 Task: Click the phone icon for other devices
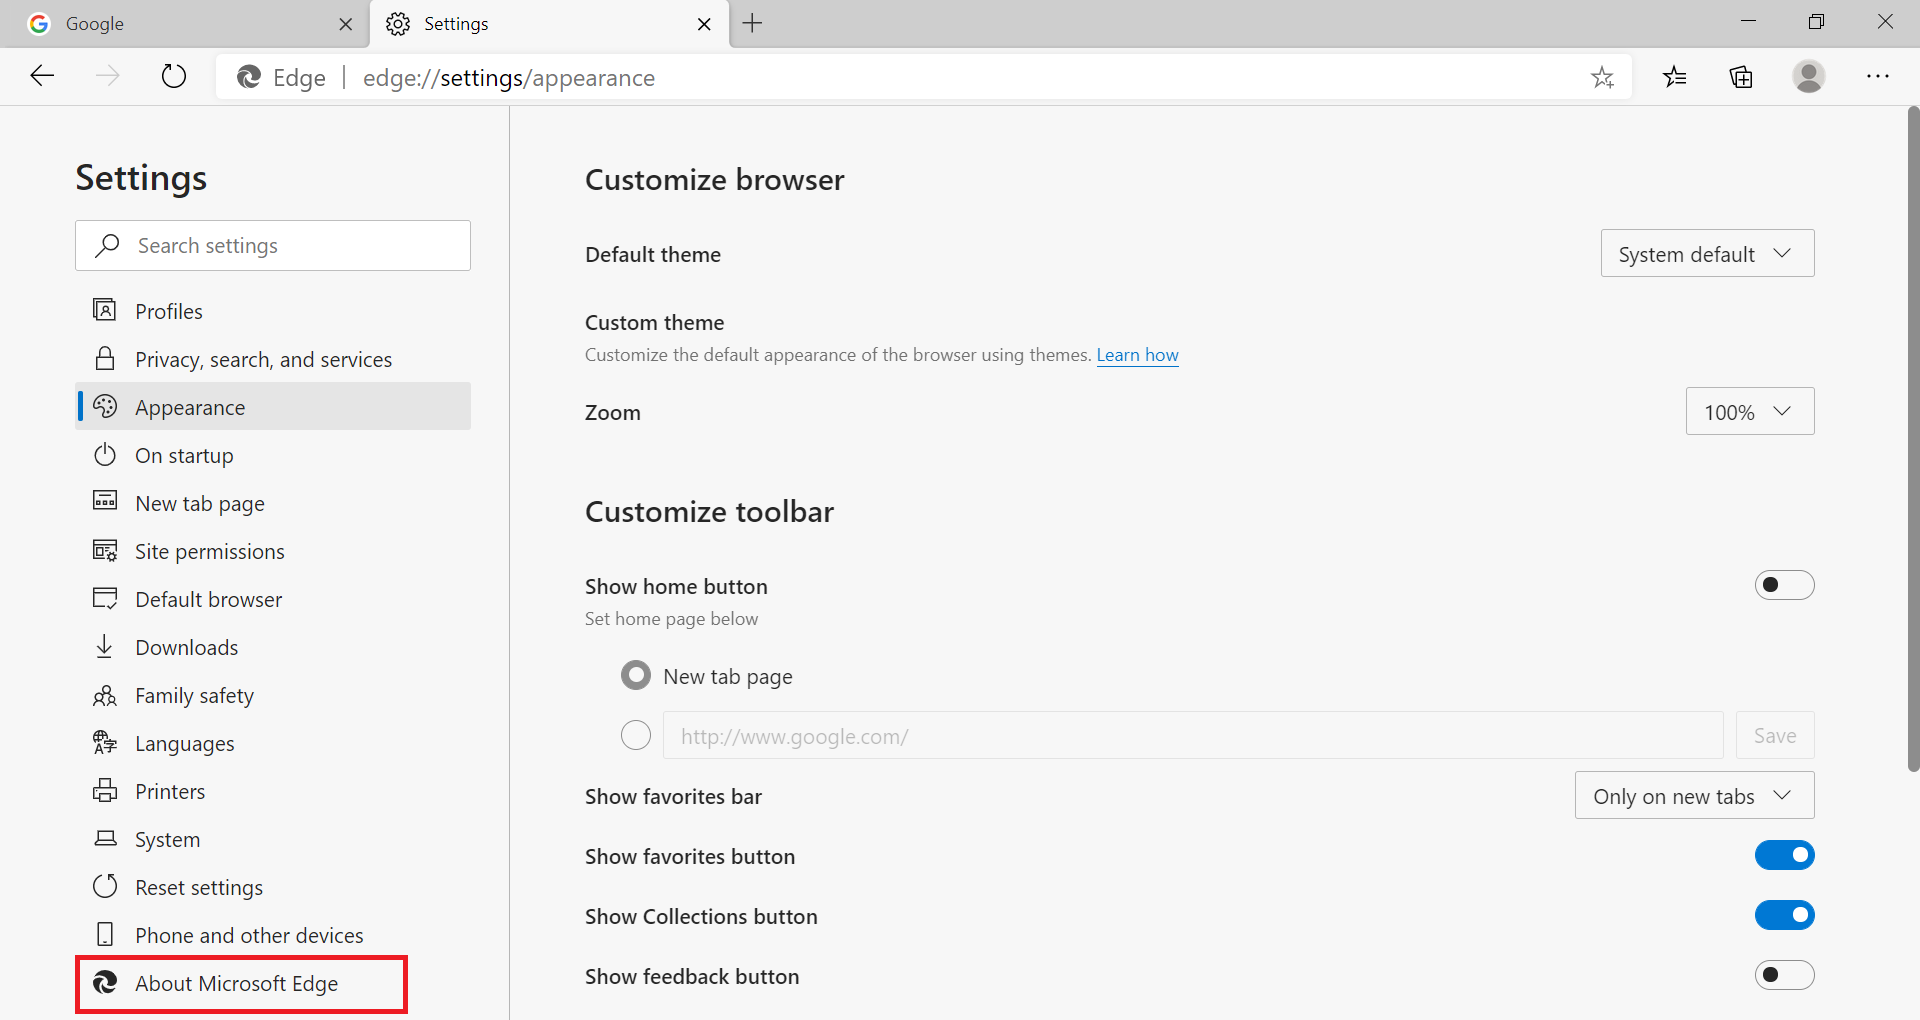105,934
